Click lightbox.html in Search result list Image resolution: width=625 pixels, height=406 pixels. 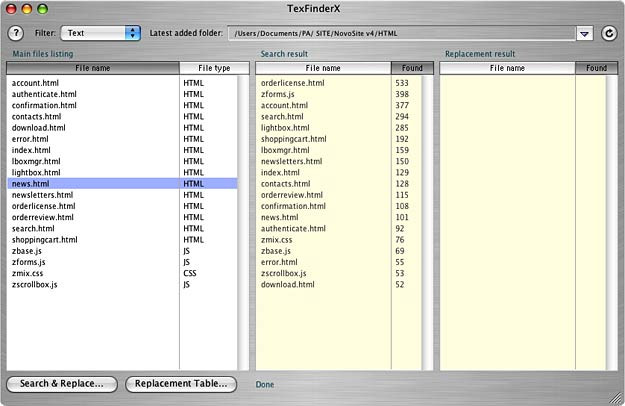pos(285,127)
